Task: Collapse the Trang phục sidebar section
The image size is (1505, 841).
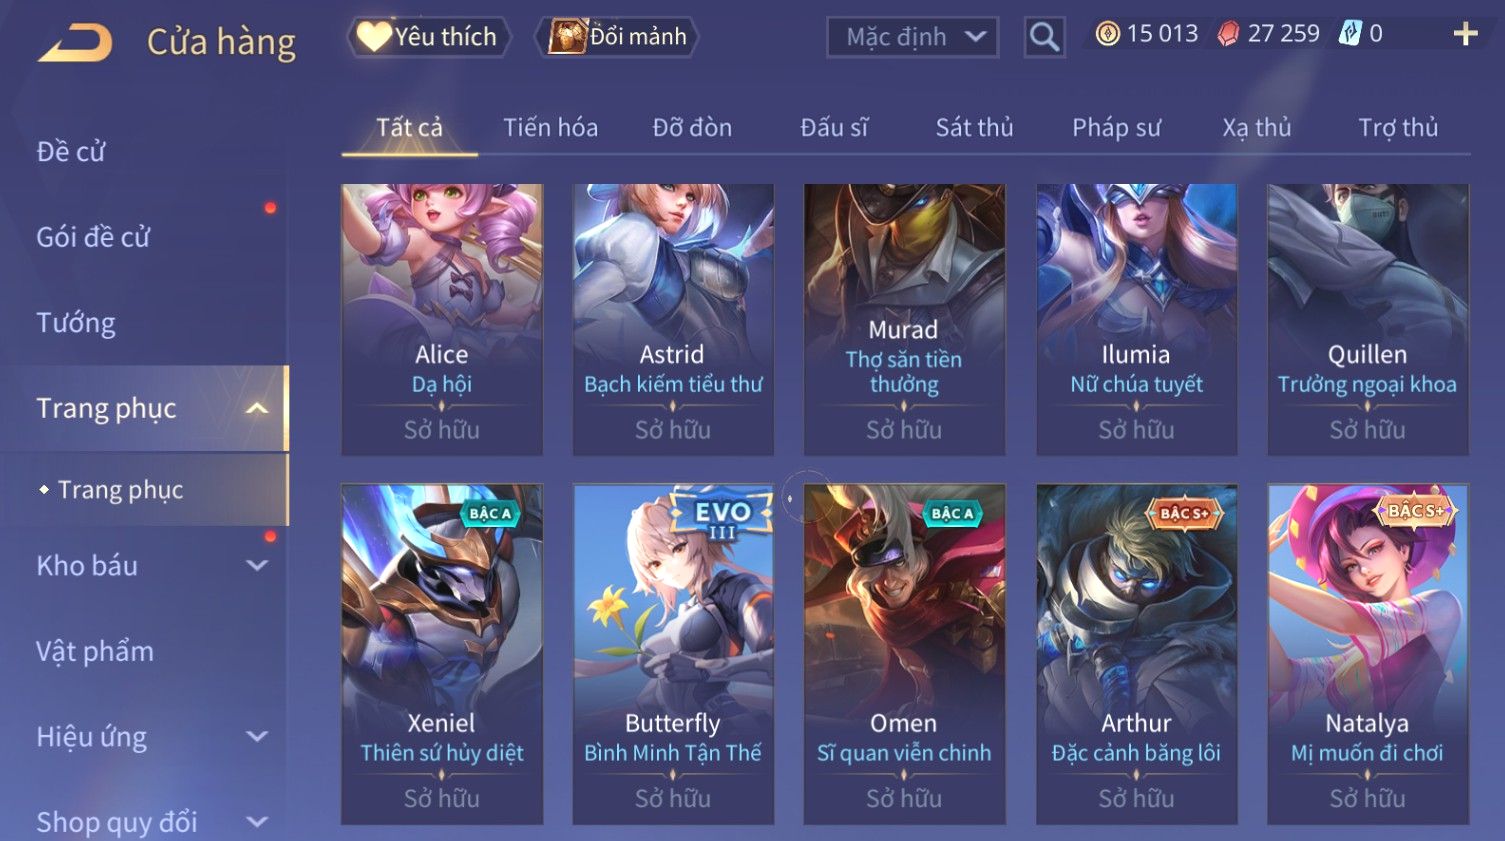Action: pyautogui.click(x=257, y=408)
